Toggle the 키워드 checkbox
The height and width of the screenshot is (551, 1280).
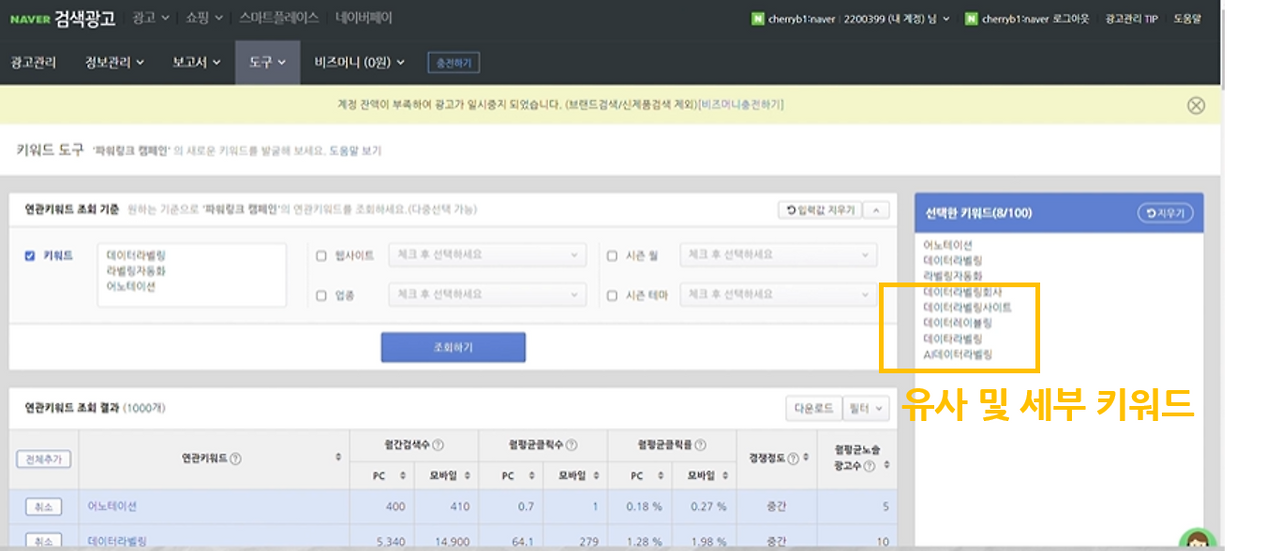[29, 256]
